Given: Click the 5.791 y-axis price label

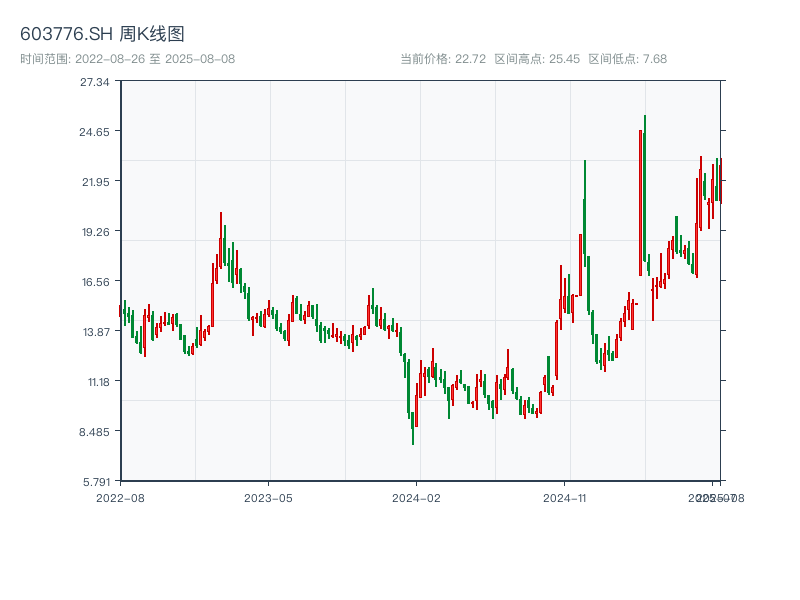Looking at the screenshot, I should [x=95, y=482].
